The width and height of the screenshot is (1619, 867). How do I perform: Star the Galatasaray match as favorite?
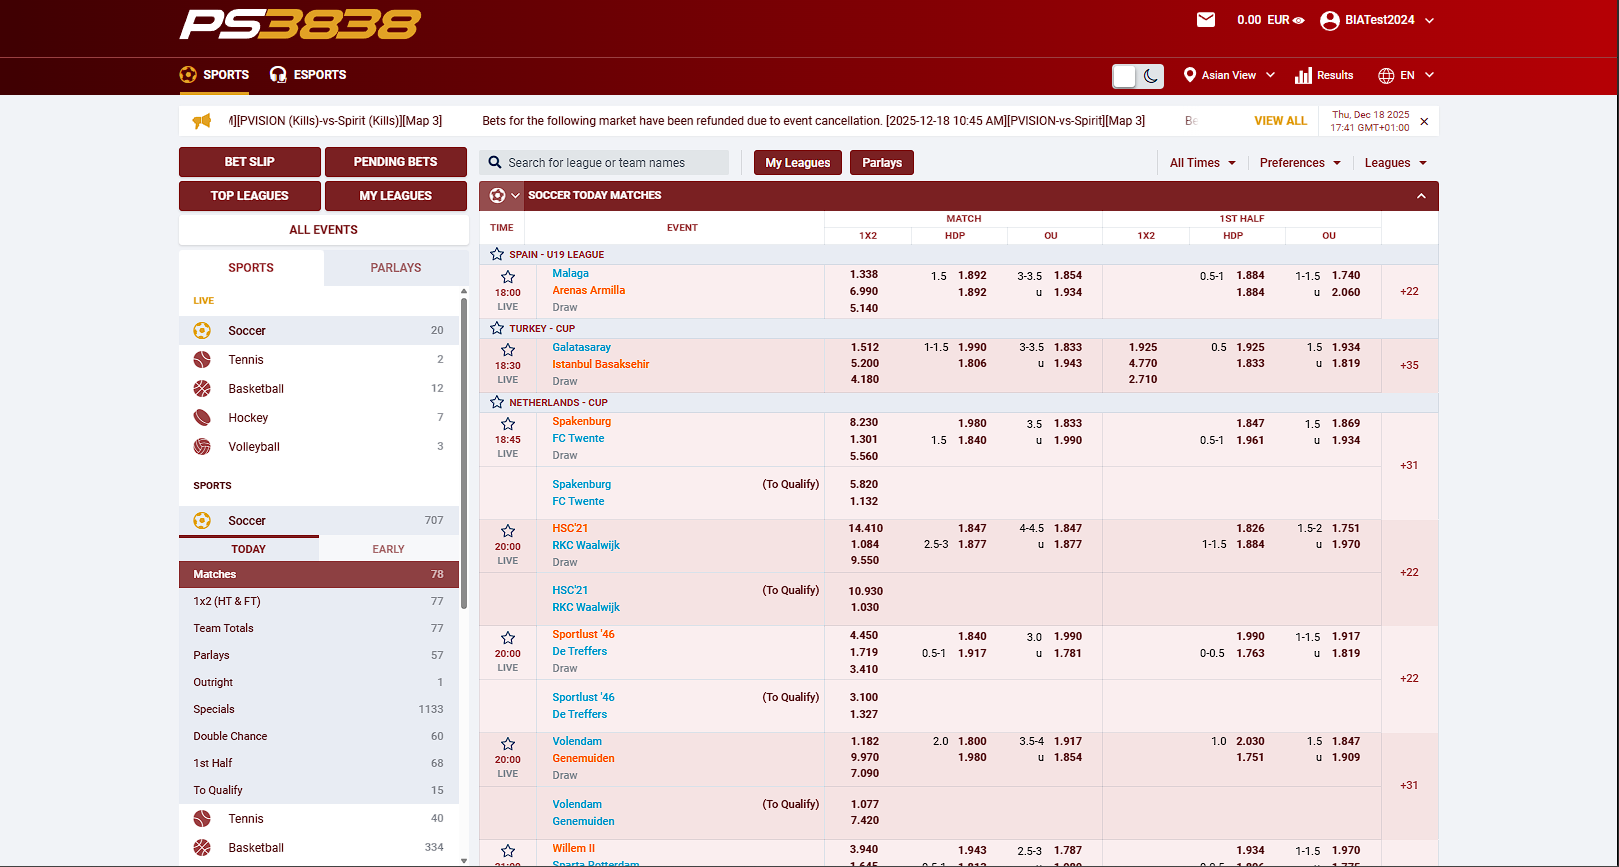[508, 350]
